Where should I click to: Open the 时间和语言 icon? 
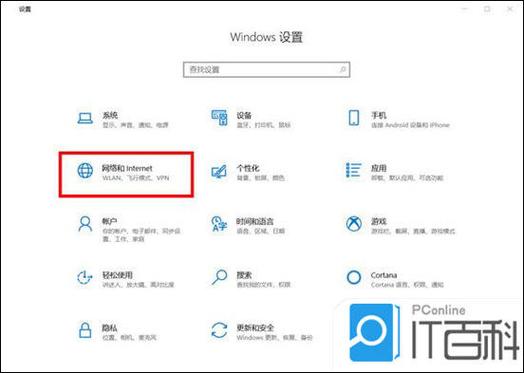tap(219, 224)
